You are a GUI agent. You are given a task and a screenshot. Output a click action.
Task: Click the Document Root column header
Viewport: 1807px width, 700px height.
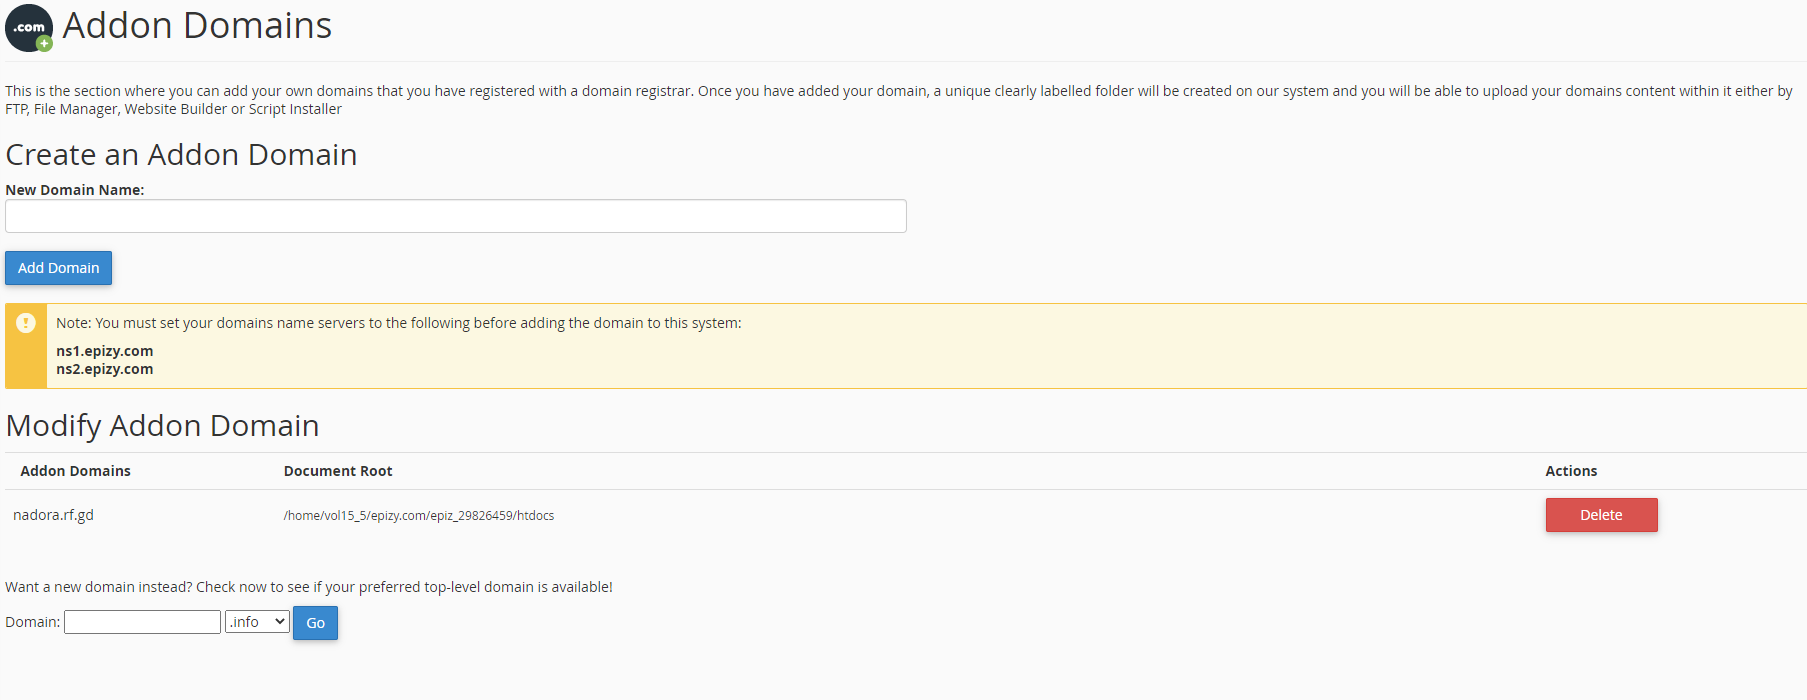pyautogui.click(x=337, y=471)
